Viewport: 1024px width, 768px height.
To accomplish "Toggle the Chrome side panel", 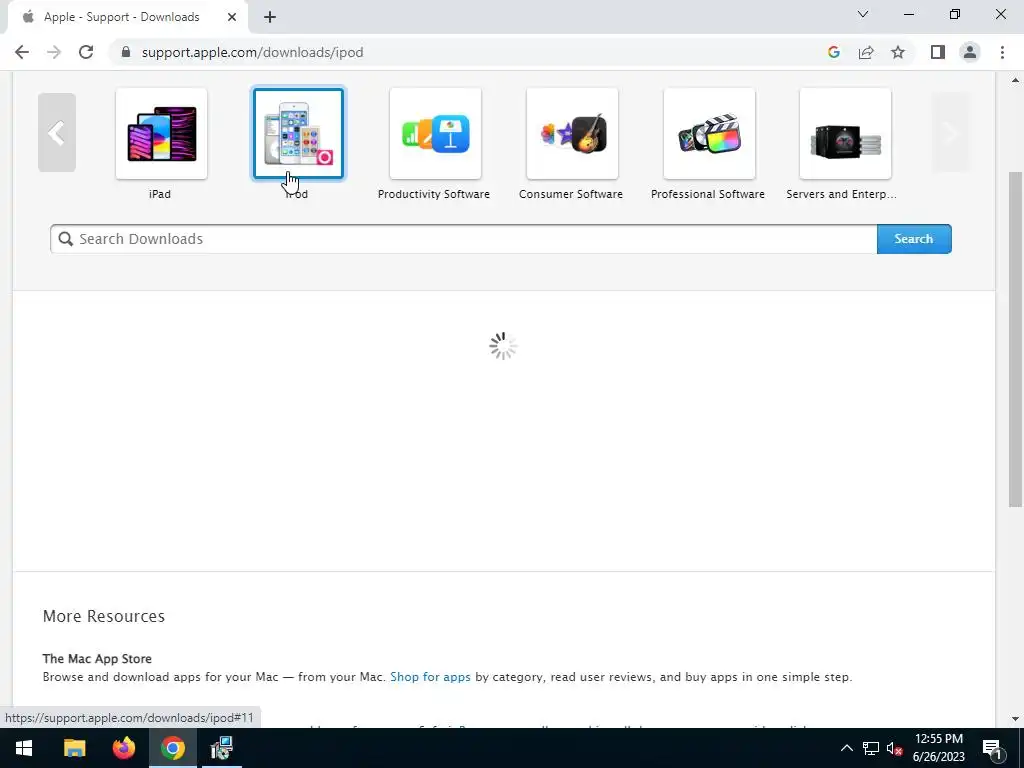I will tap(938, 52).
